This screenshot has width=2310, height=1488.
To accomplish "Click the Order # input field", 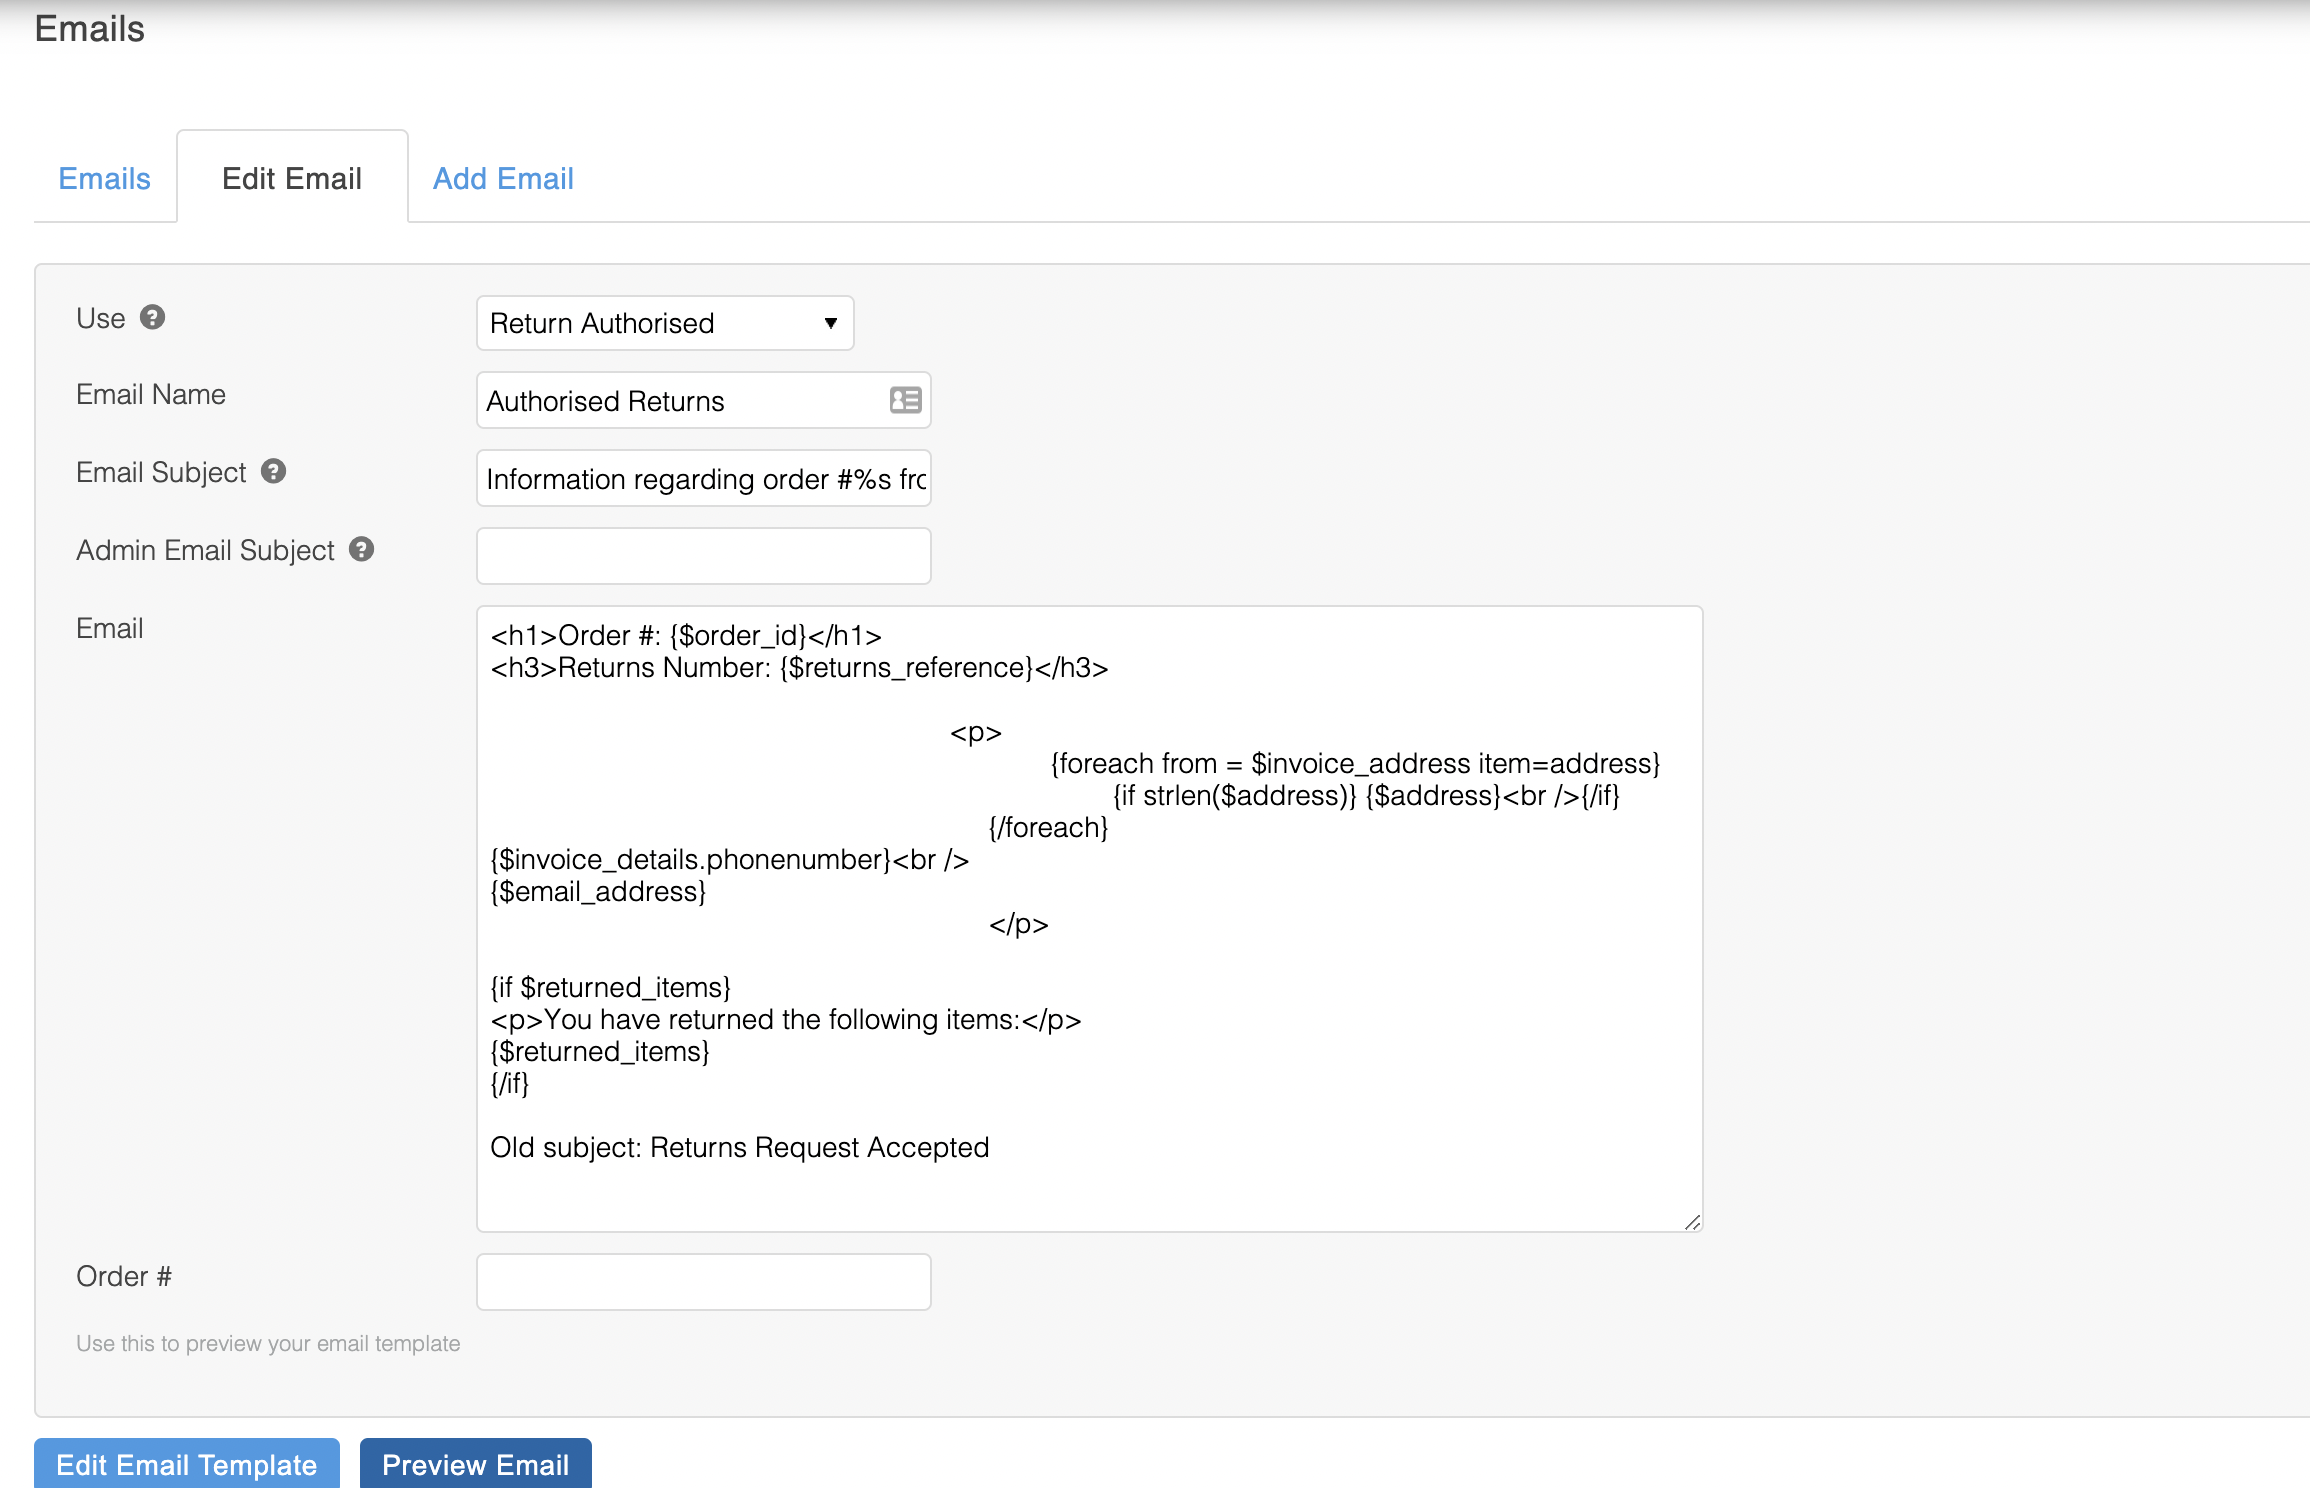I will tap(704, 1282).
